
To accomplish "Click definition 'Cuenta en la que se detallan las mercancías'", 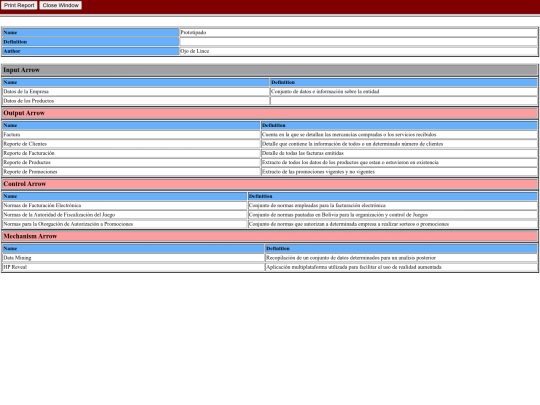I will tap(399, 135).
